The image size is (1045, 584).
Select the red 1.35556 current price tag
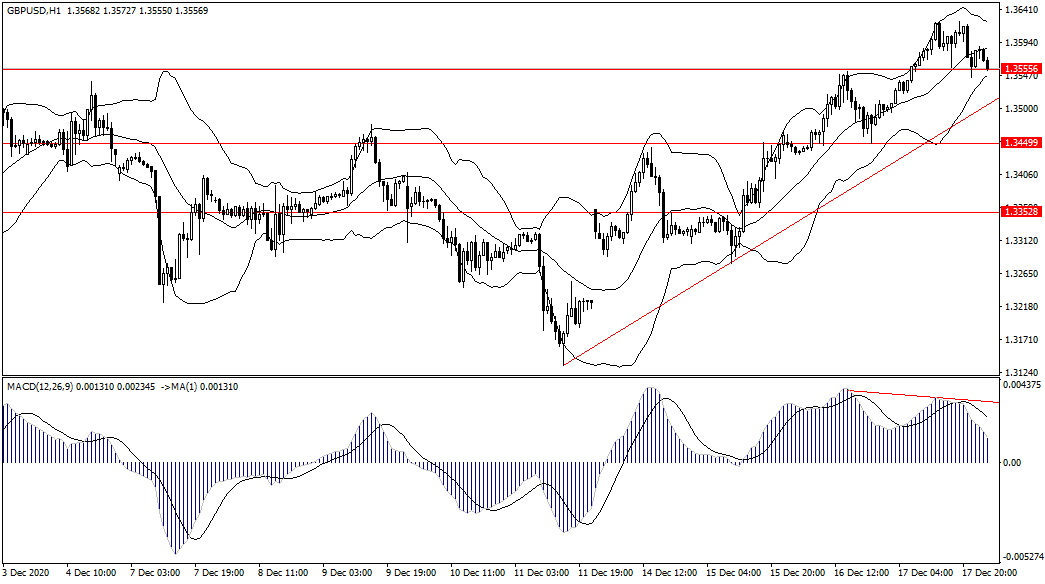pos(1021,69)
